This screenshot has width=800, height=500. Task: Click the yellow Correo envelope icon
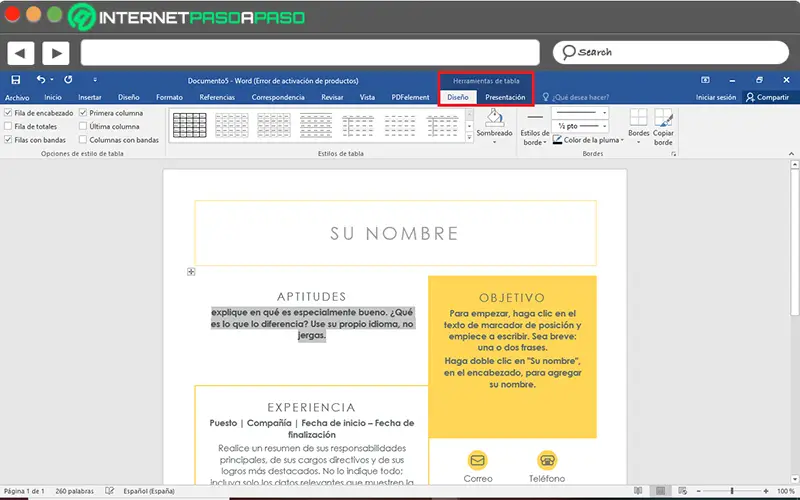(478, 461)
